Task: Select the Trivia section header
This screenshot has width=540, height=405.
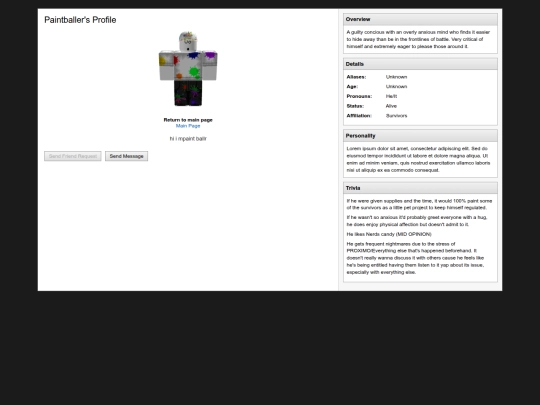Action: [x=420, y=188]
